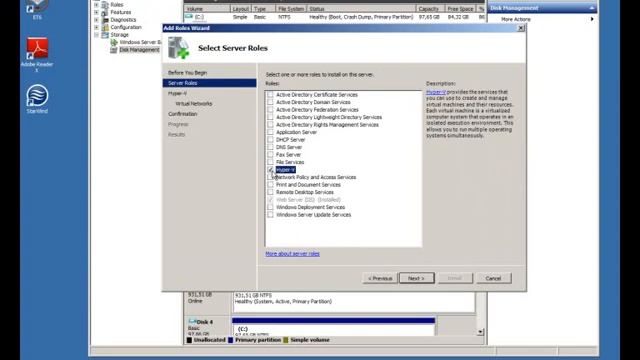The image size is (640, 360).
Task: Expand the Diagnostics tree node
Action: click(96, 20)
